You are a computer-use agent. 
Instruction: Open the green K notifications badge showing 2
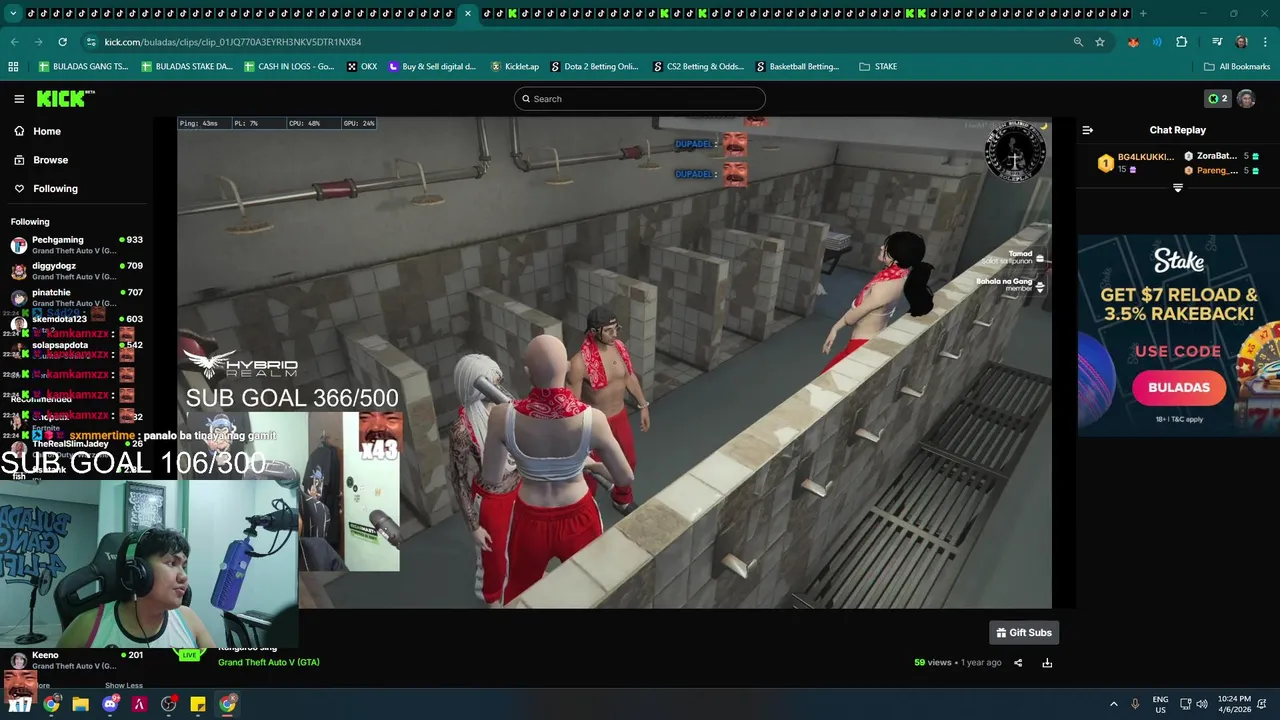coord(1217,99)
